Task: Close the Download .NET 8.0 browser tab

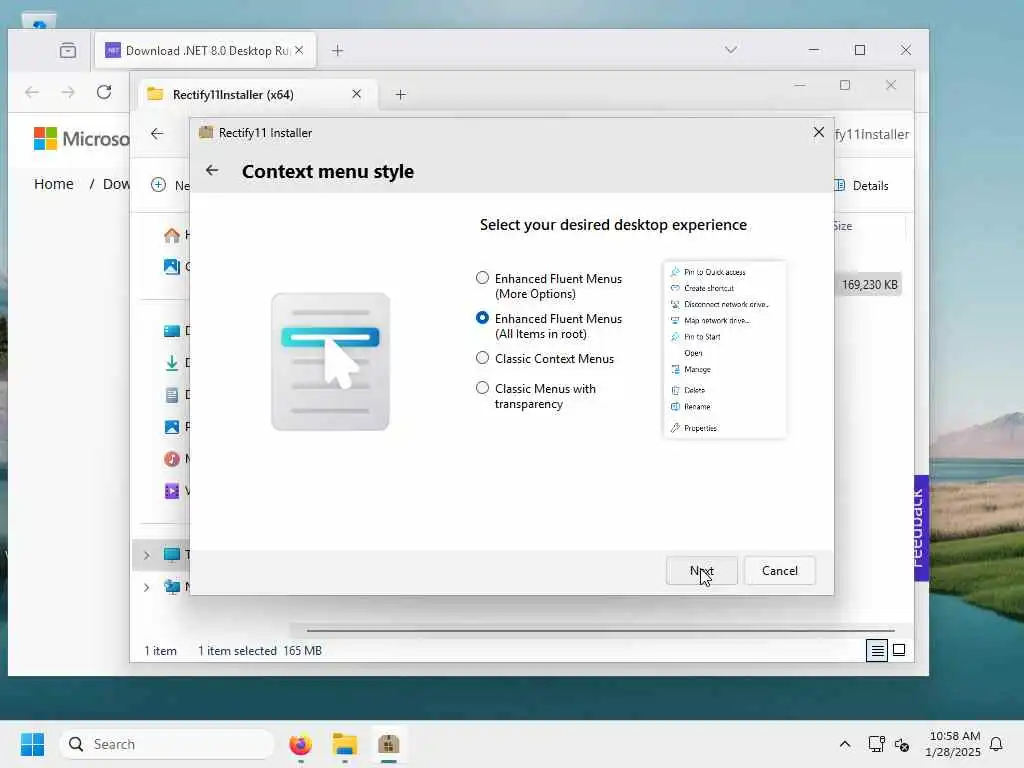Action: [299, 50]
